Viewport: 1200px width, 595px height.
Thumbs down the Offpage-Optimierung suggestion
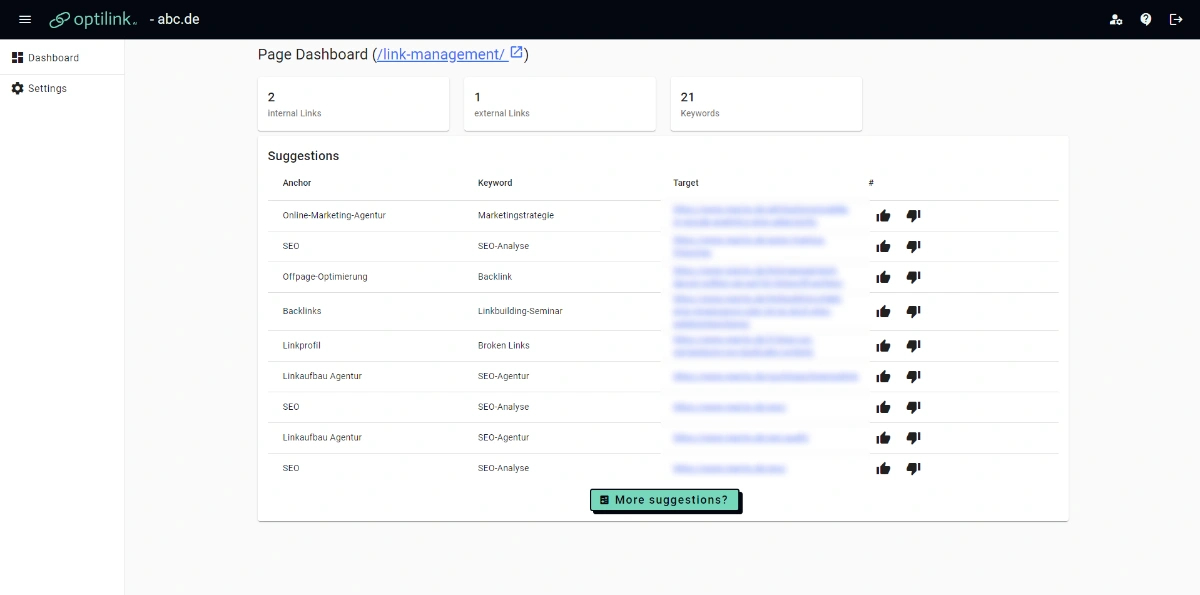point(913,277)
